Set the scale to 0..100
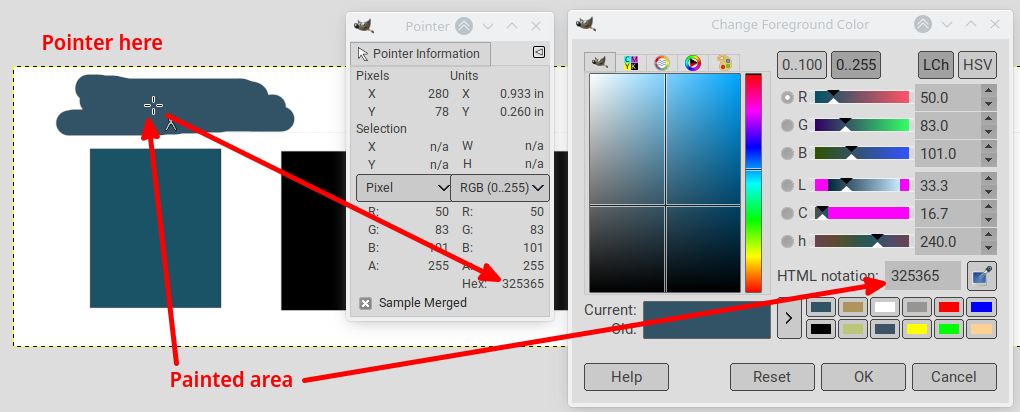The image size is (1020, 412). click(802, 65)
